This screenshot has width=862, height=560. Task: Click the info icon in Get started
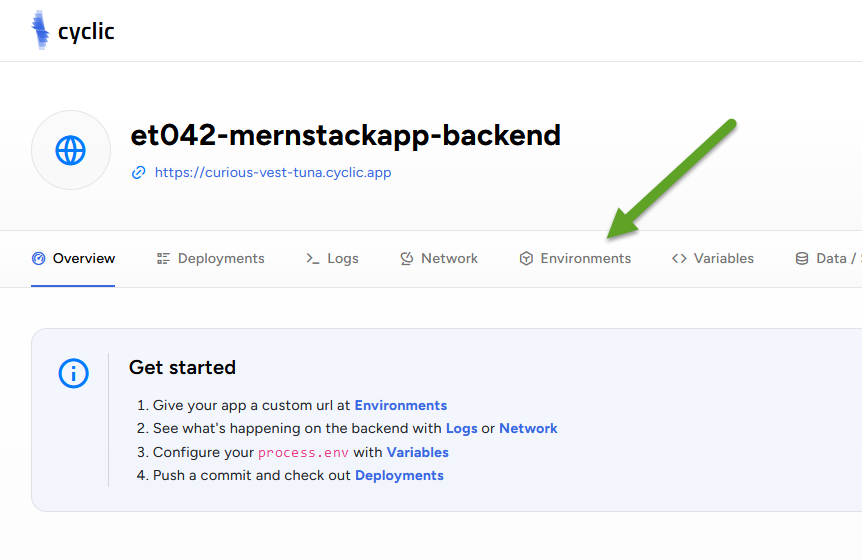(x=74, y=374)
